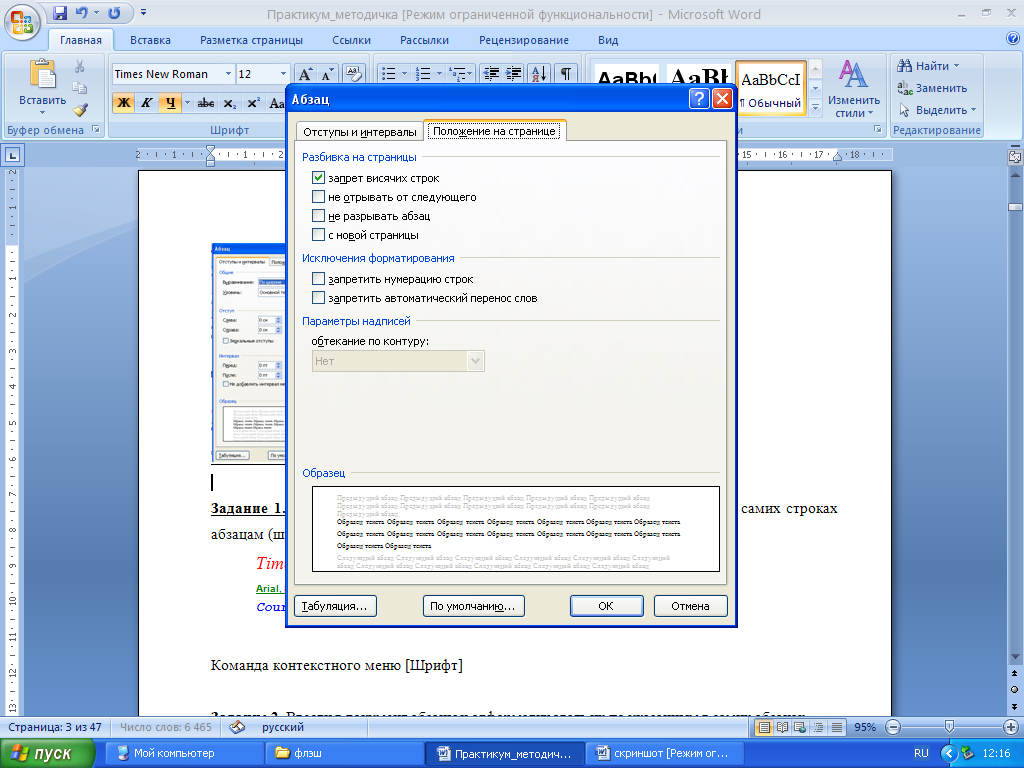This screenshot has width=1024, height=768.
Task: Click dialog help question mark button
Action: point(698,99)
